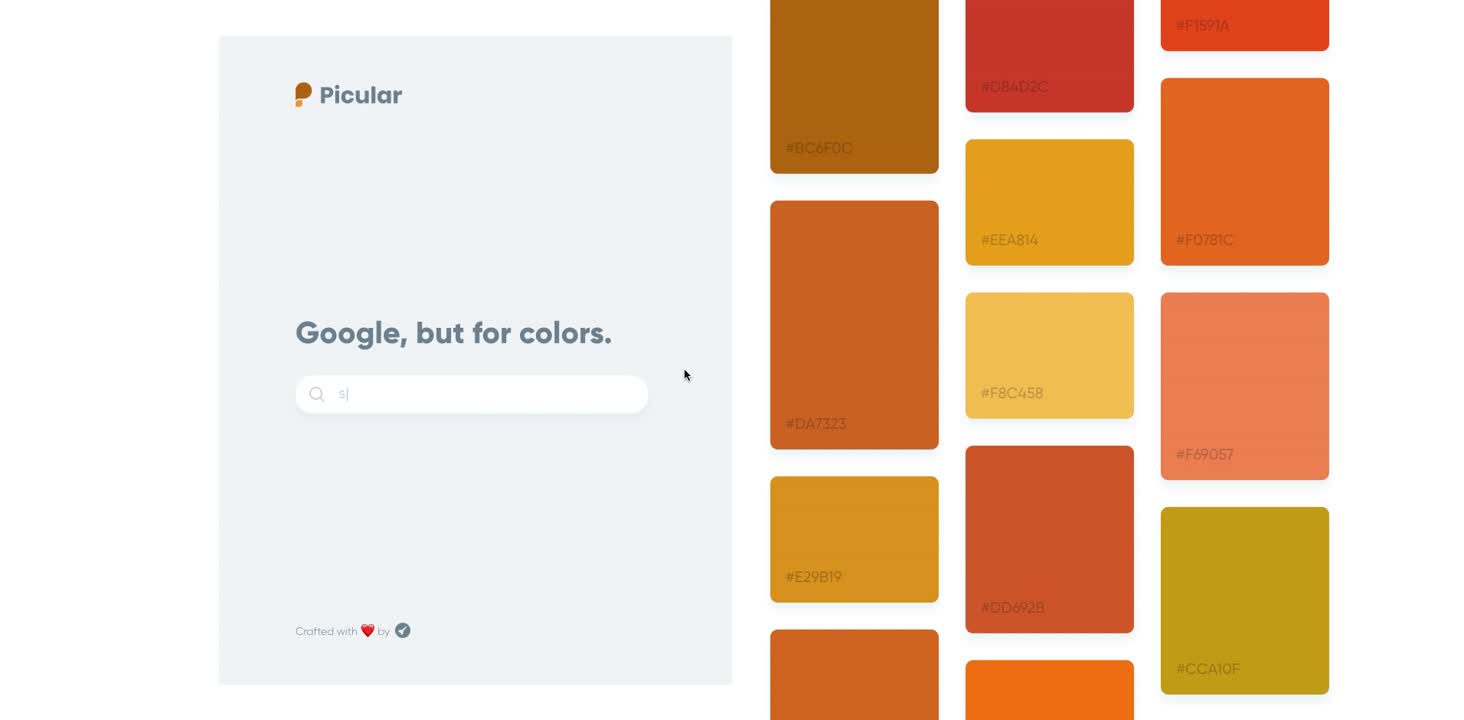Viewport: 1464px width, 720px height.
Task: Choose the #DD692B color swatch
Action: pyautogui.click(x=1049, y=540)
